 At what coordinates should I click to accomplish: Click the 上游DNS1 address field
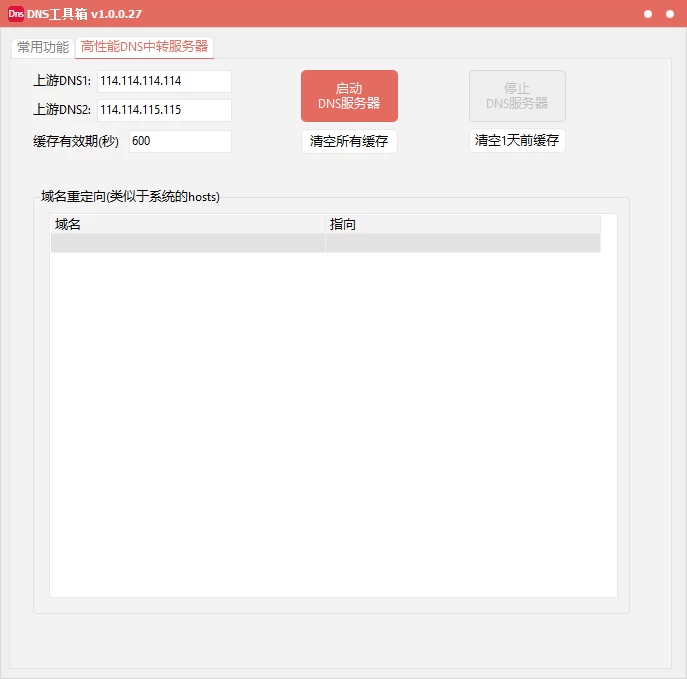(x=164, y=81)
